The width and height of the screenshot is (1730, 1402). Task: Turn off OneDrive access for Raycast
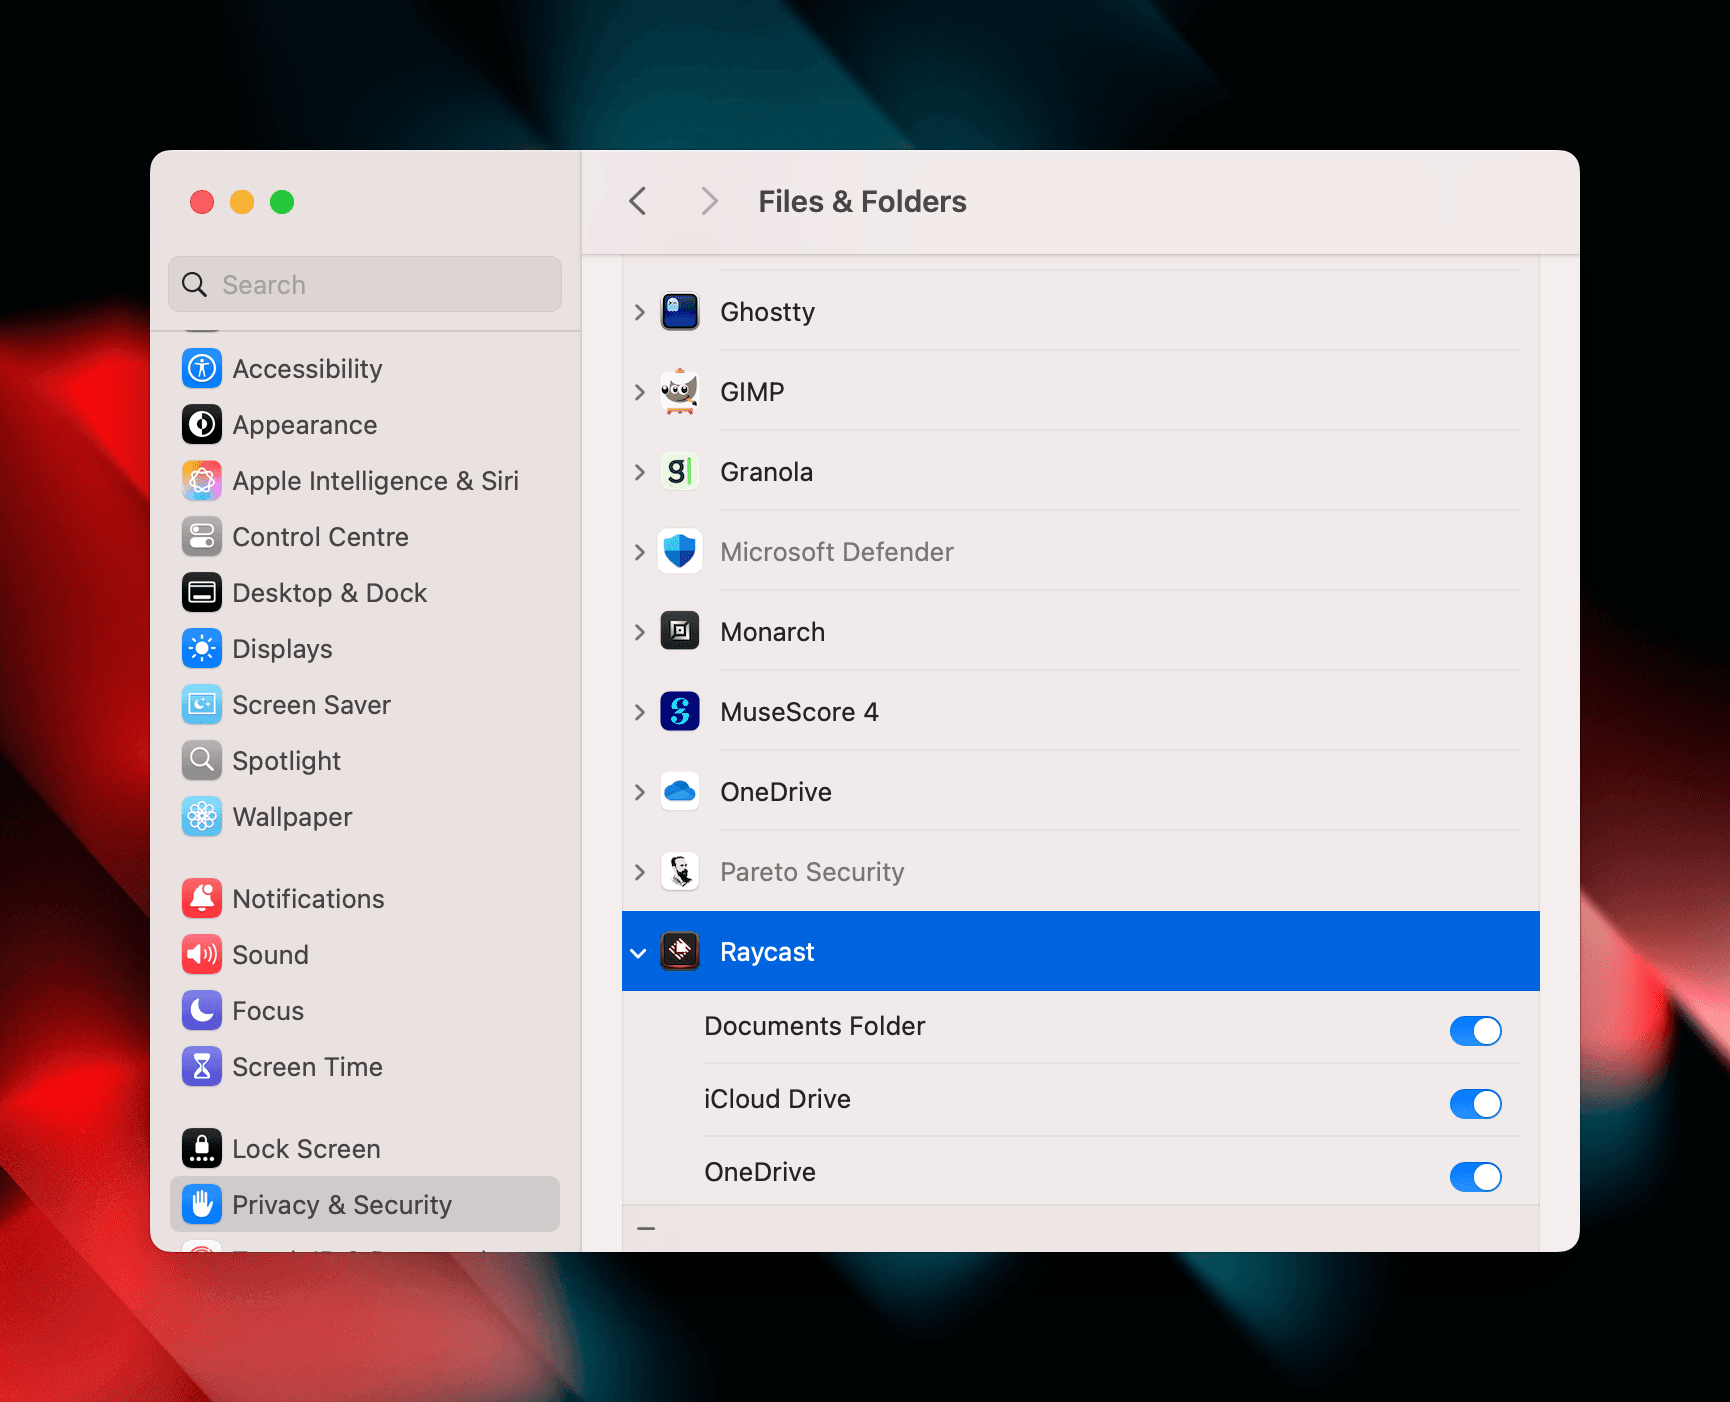click(1475, 1176)
